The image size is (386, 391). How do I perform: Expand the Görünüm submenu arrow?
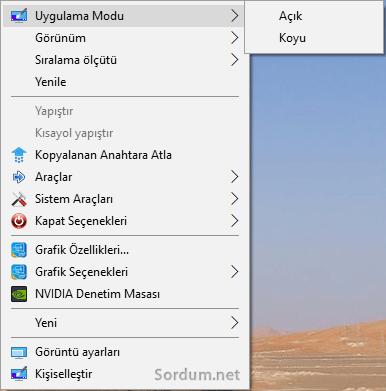(x=235, y=38)
